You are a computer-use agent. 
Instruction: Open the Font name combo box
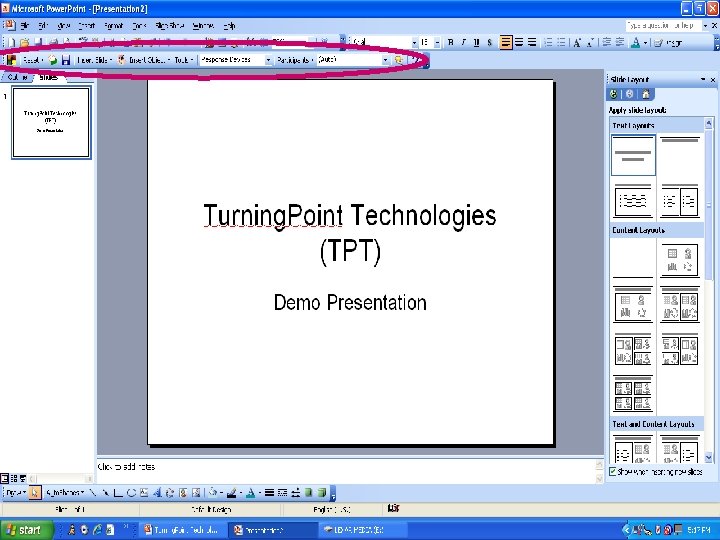pos(384,42)
